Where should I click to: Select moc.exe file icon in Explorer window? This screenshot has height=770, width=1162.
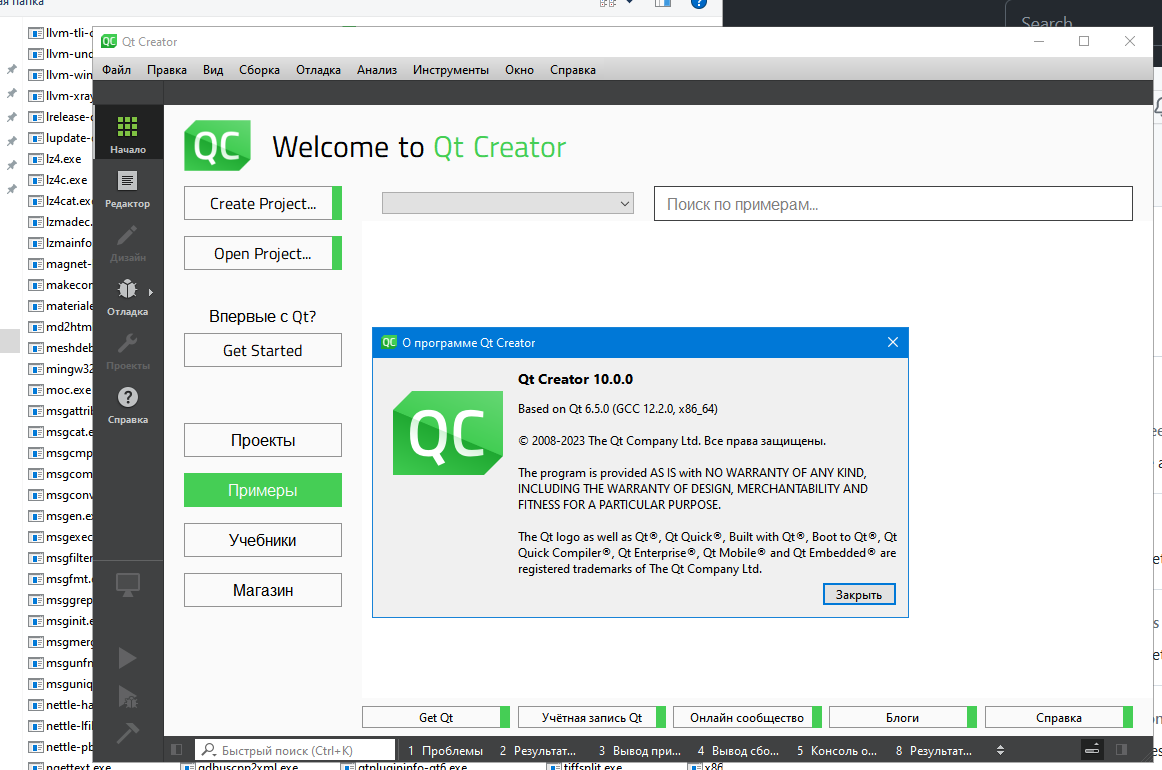click(x=36, y=390)
